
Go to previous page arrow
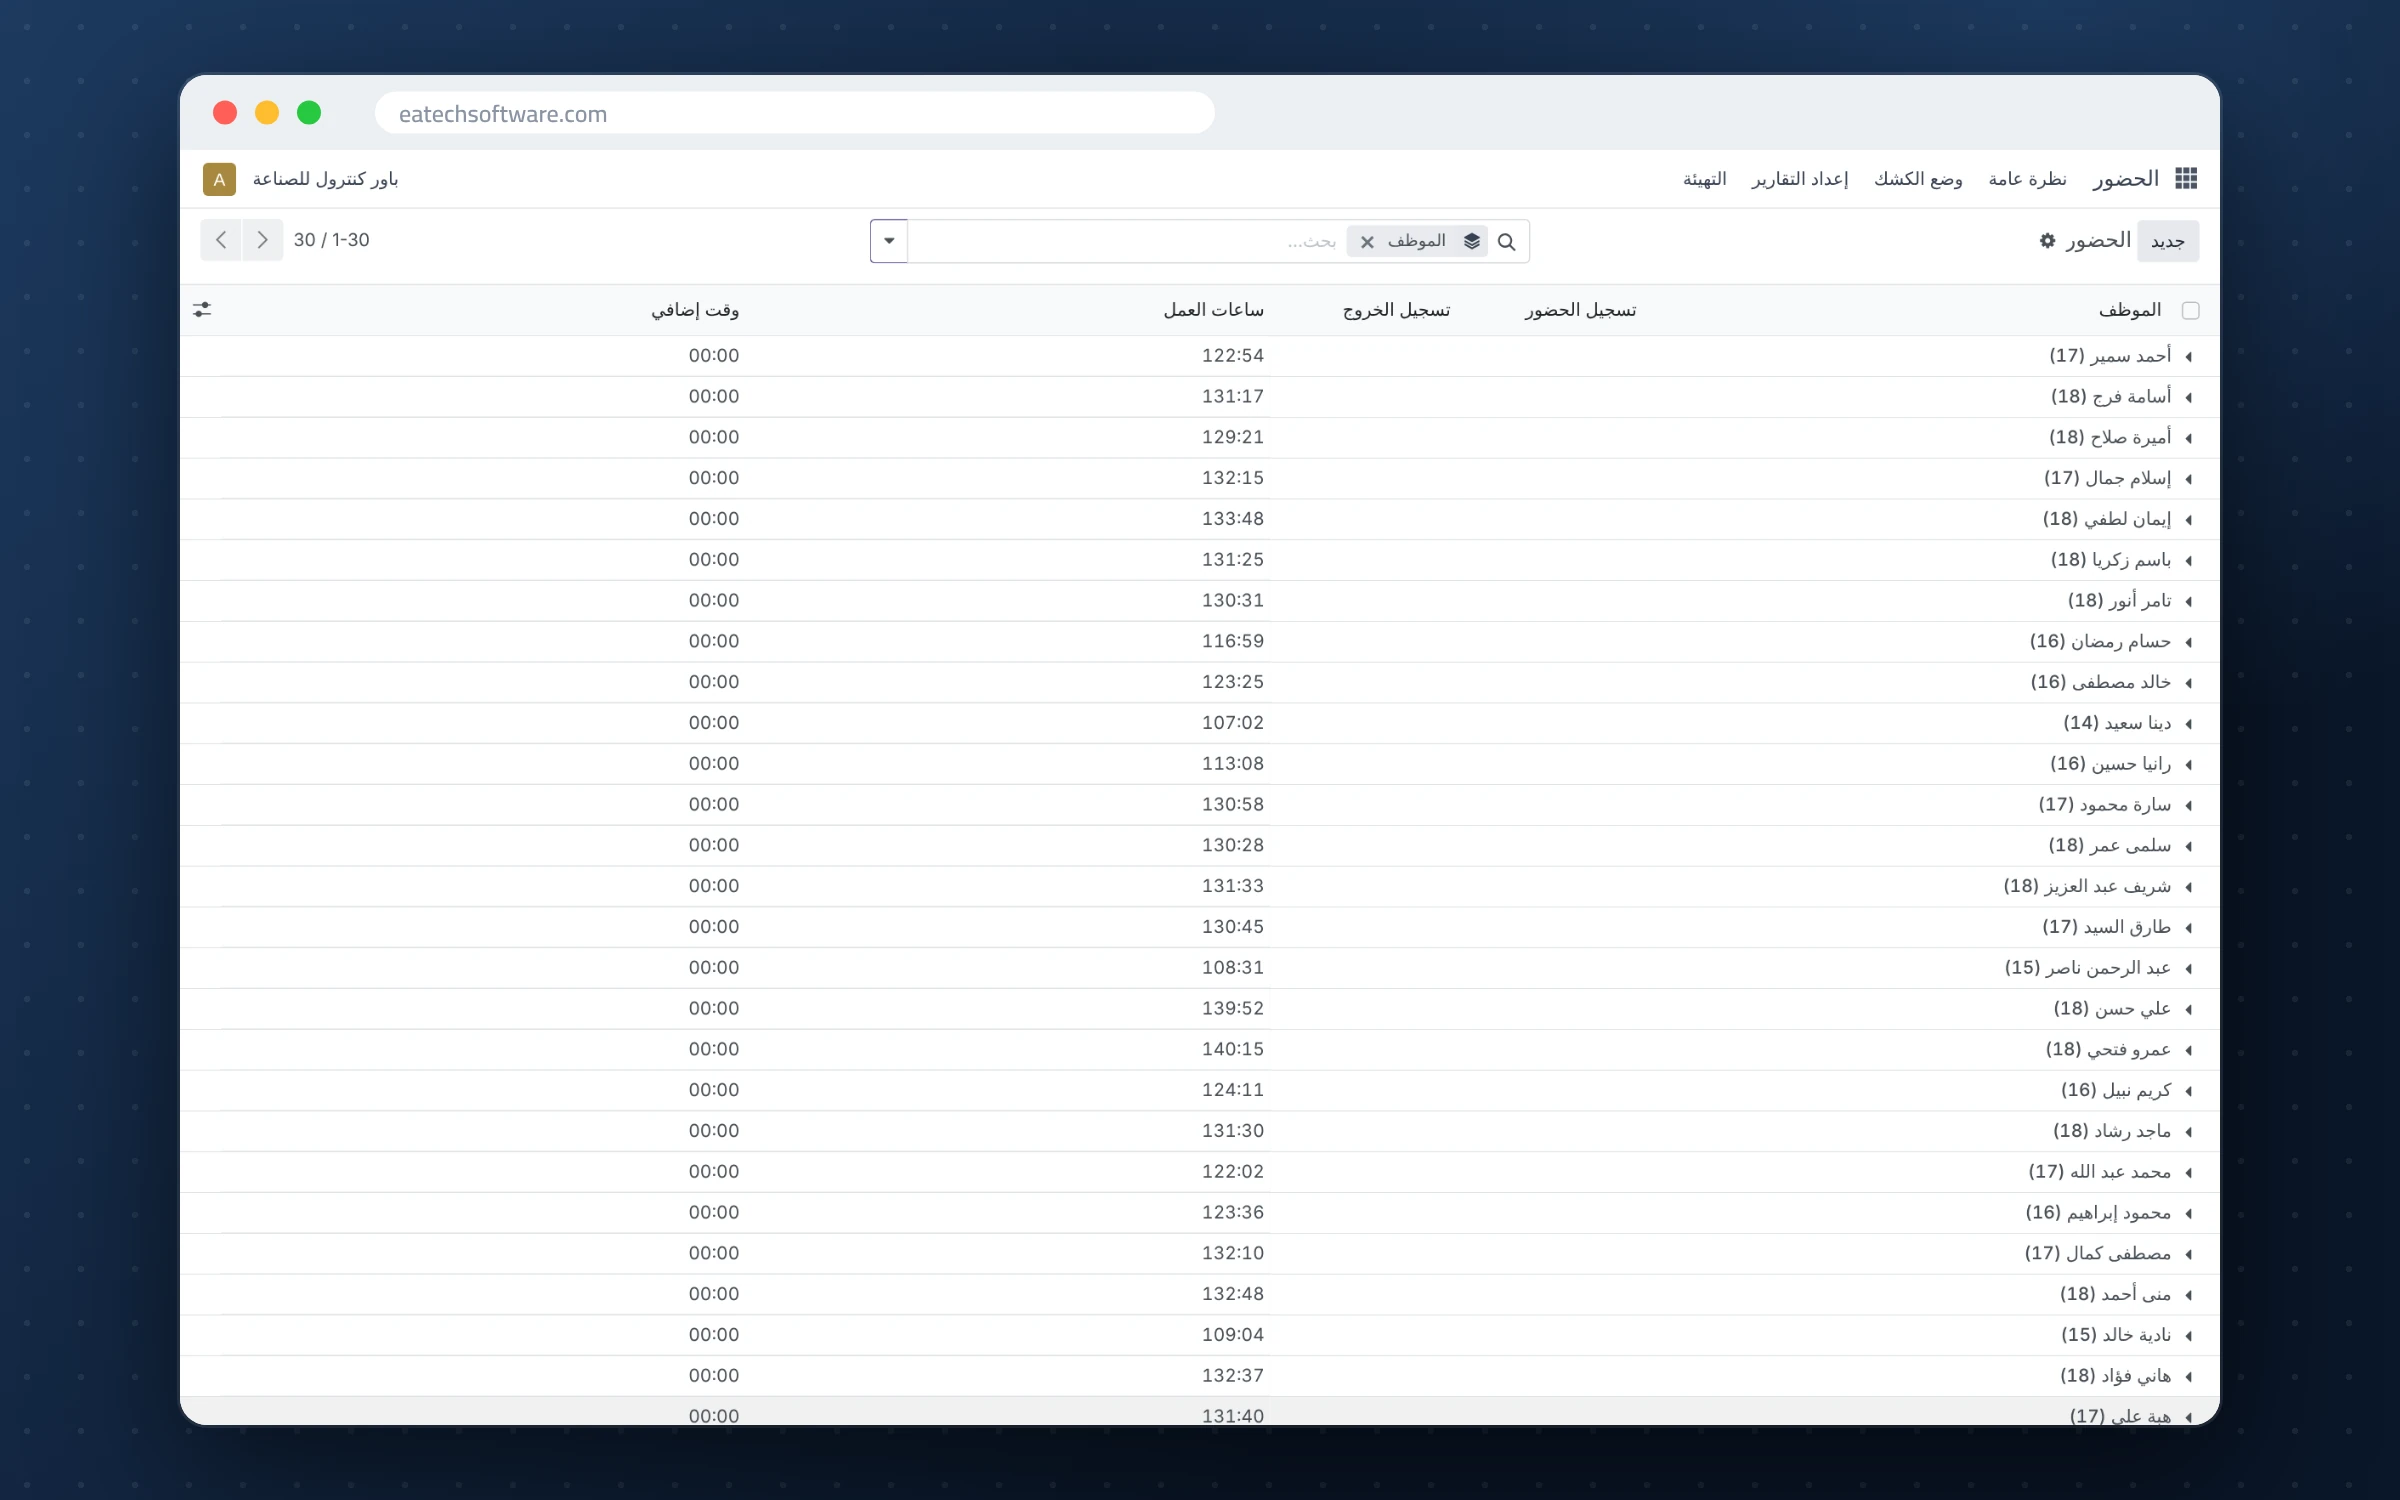tap(221, 240)
